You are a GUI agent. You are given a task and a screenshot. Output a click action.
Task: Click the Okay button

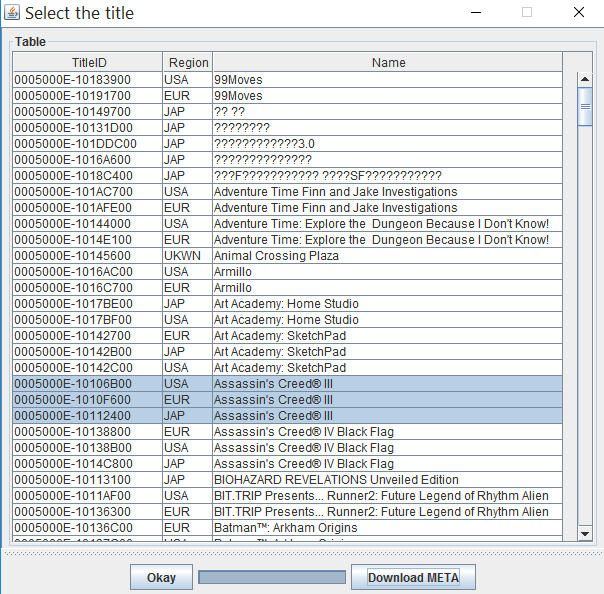click(x=161, y=577)
